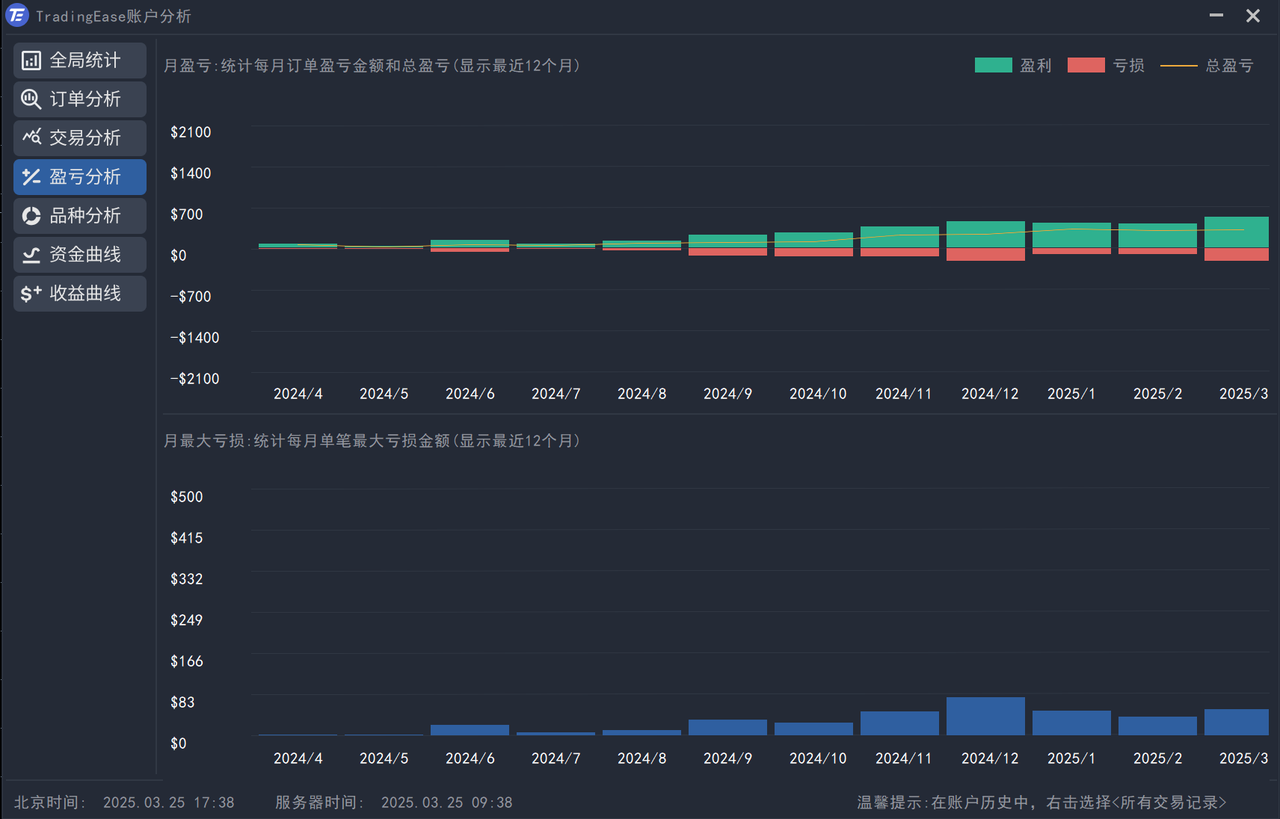Switch to the 品种分析 section
This screenshot has height=819, width=1280.
coord(84,216)
